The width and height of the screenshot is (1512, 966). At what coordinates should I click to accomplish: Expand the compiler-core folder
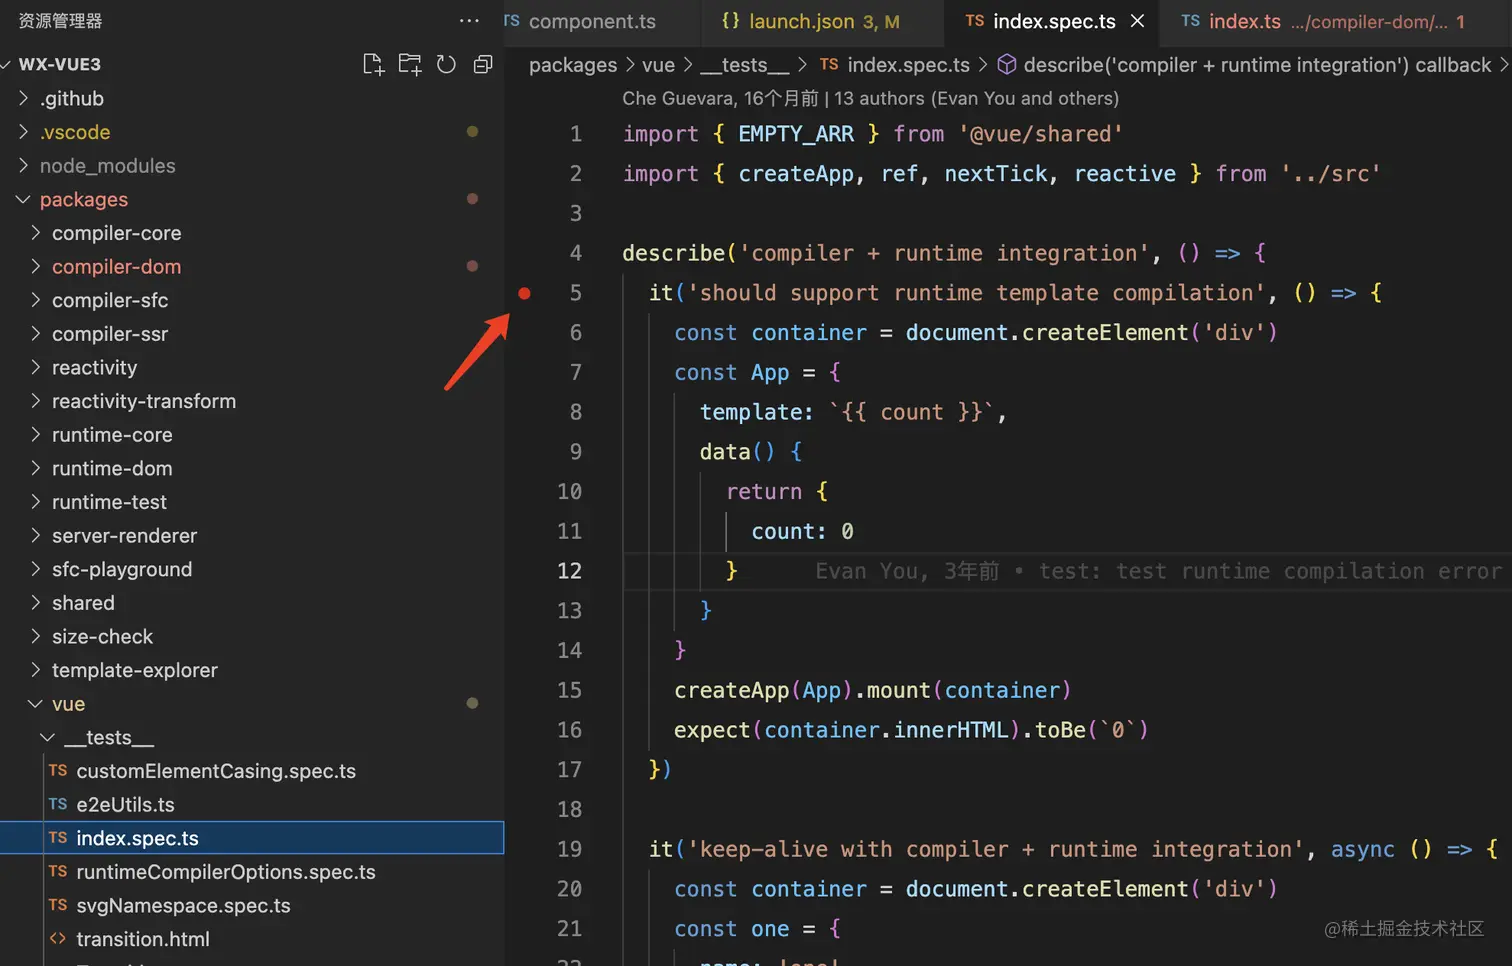(x=252, y=233)
